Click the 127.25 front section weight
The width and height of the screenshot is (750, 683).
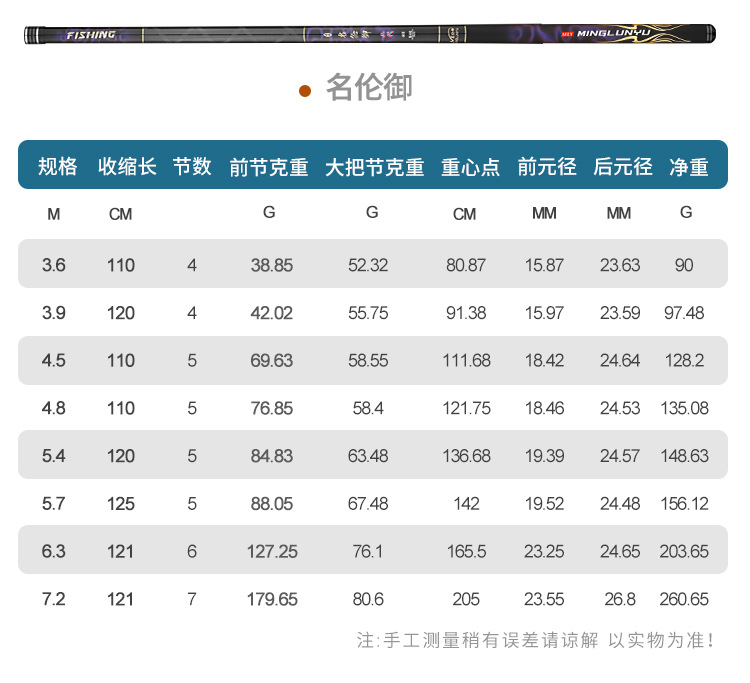click(272, 551)
